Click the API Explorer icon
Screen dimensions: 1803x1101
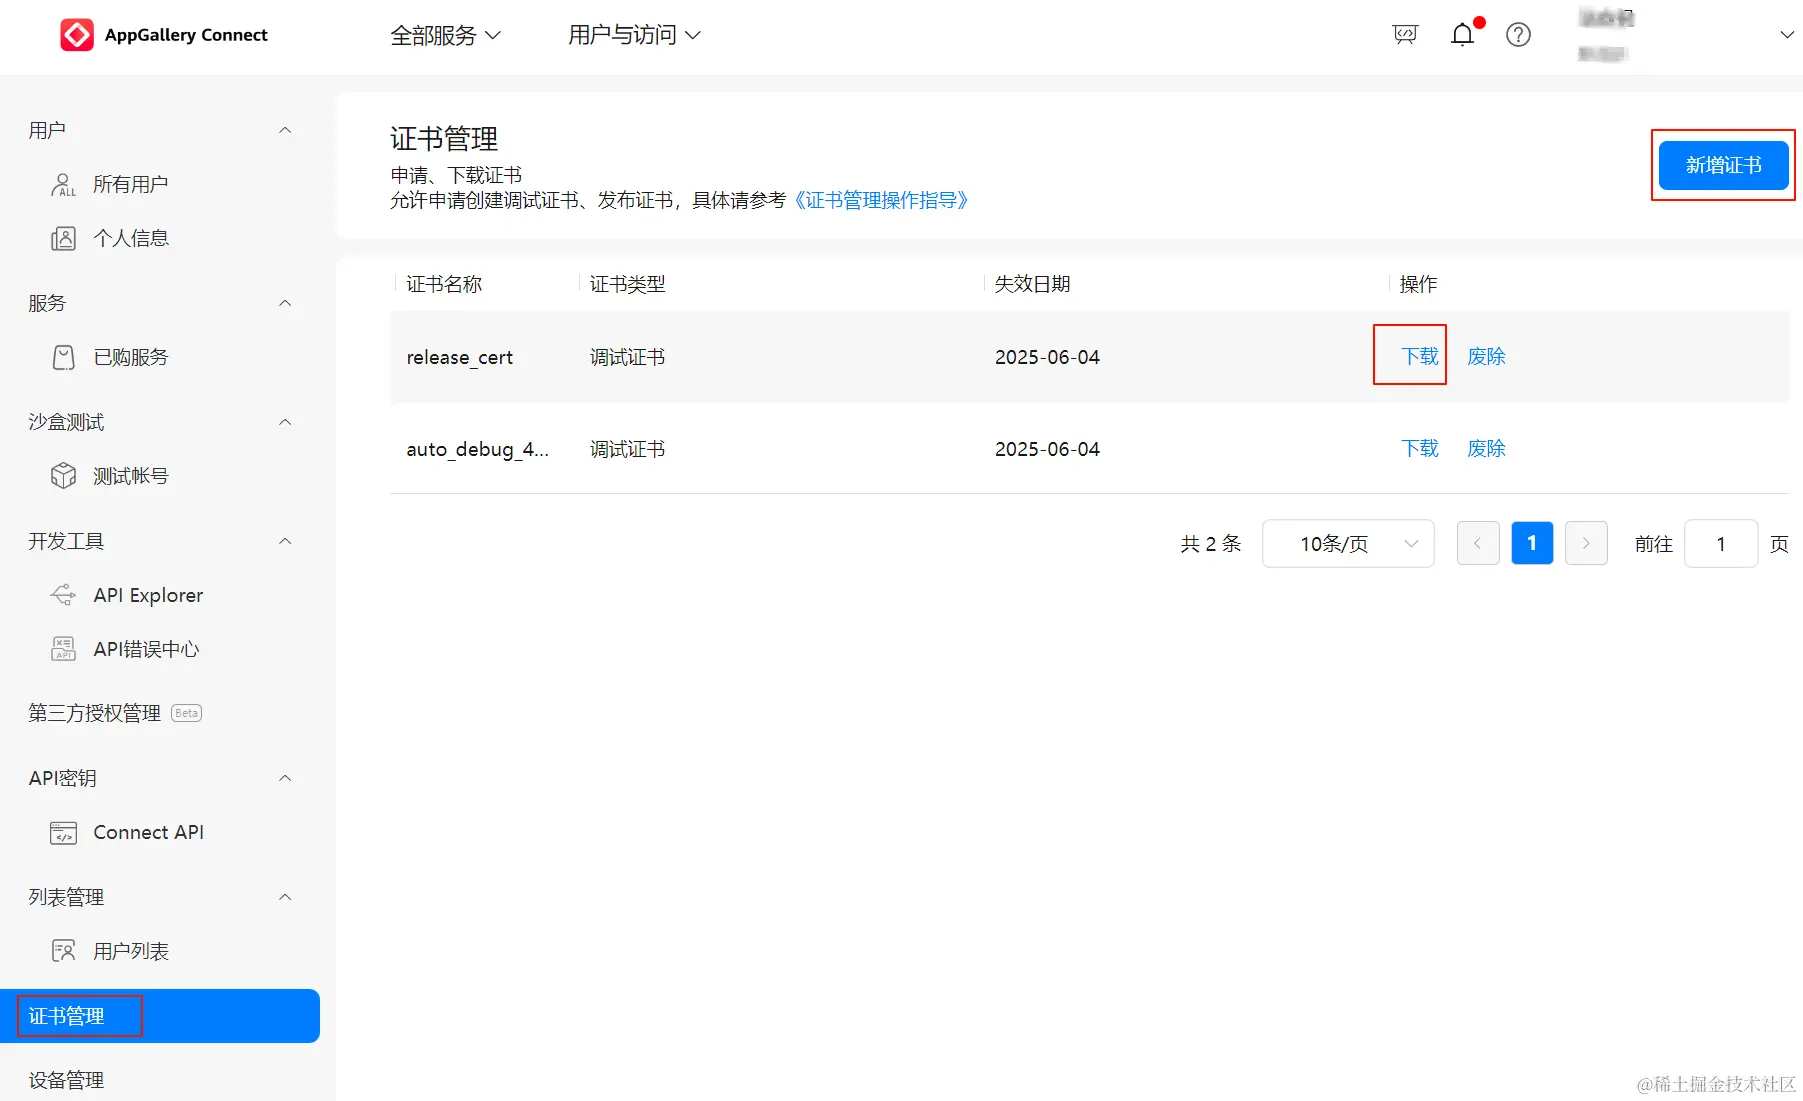click(63, 595)
